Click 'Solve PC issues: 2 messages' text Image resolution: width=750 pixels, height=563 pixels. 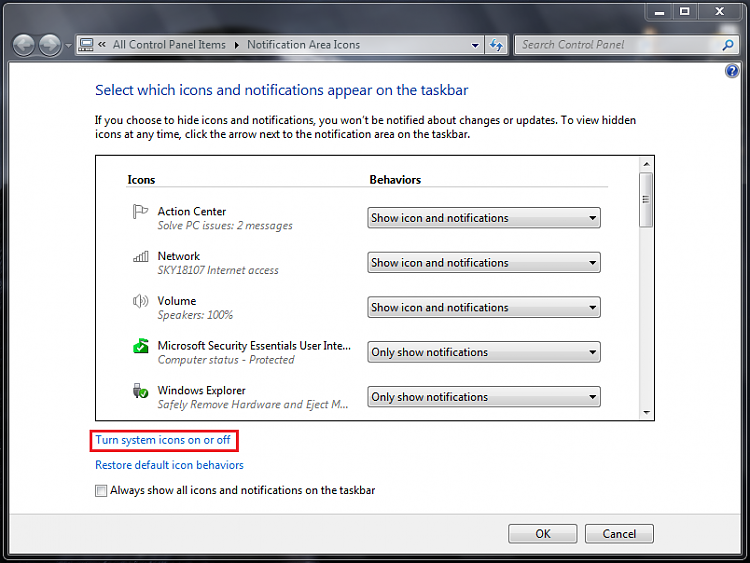(x=225, y=225)
